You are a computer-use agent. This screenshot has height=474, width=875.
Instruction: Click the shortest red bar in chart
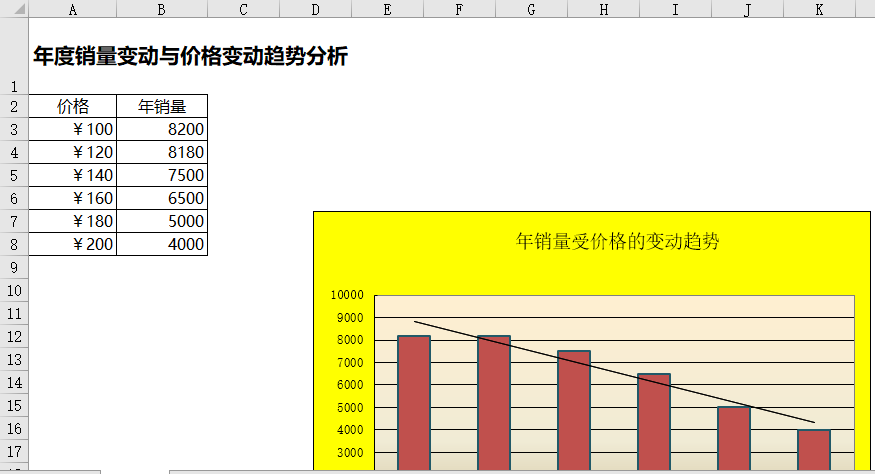814,450
